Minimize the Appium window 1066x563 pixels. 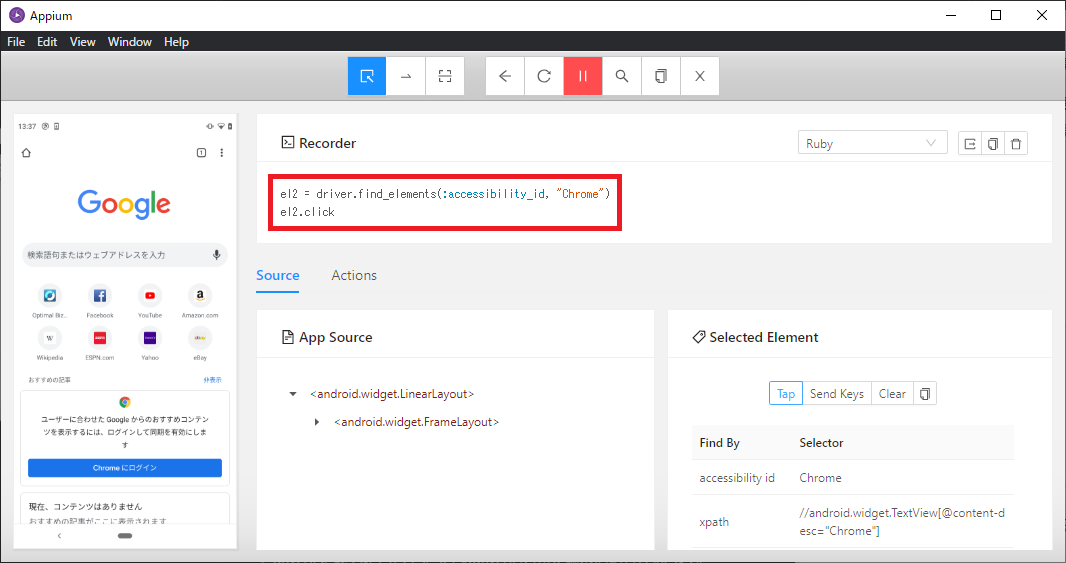click(x=951, y=15)
